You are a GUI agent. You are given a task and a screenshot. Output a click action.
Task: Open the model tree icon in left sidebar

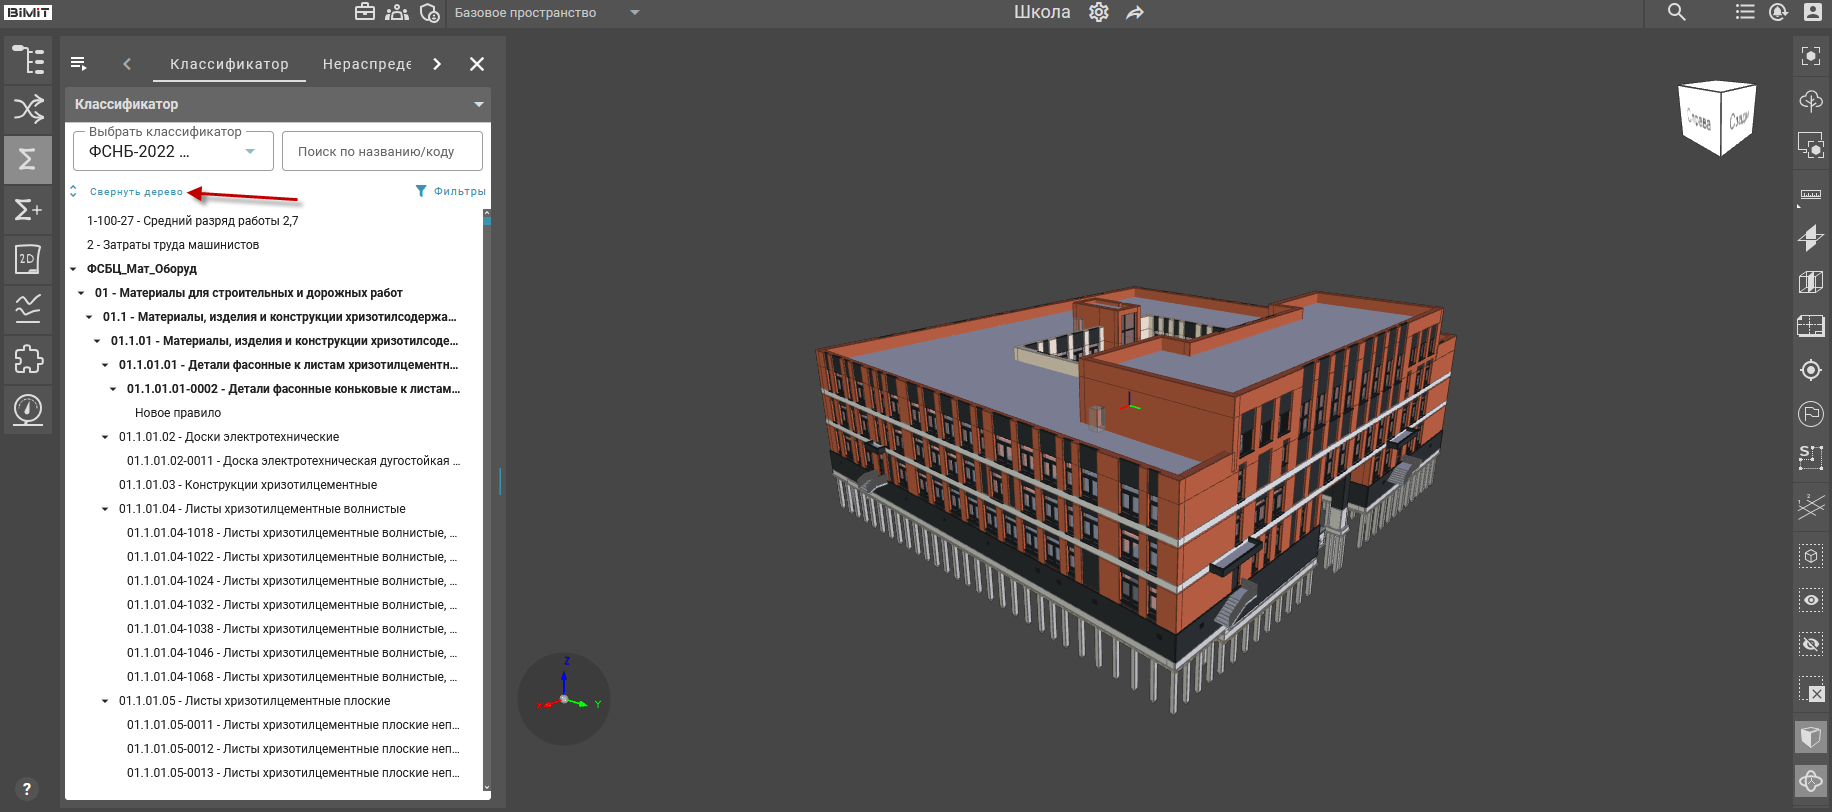pyautogui.click(x=28, y=60)
